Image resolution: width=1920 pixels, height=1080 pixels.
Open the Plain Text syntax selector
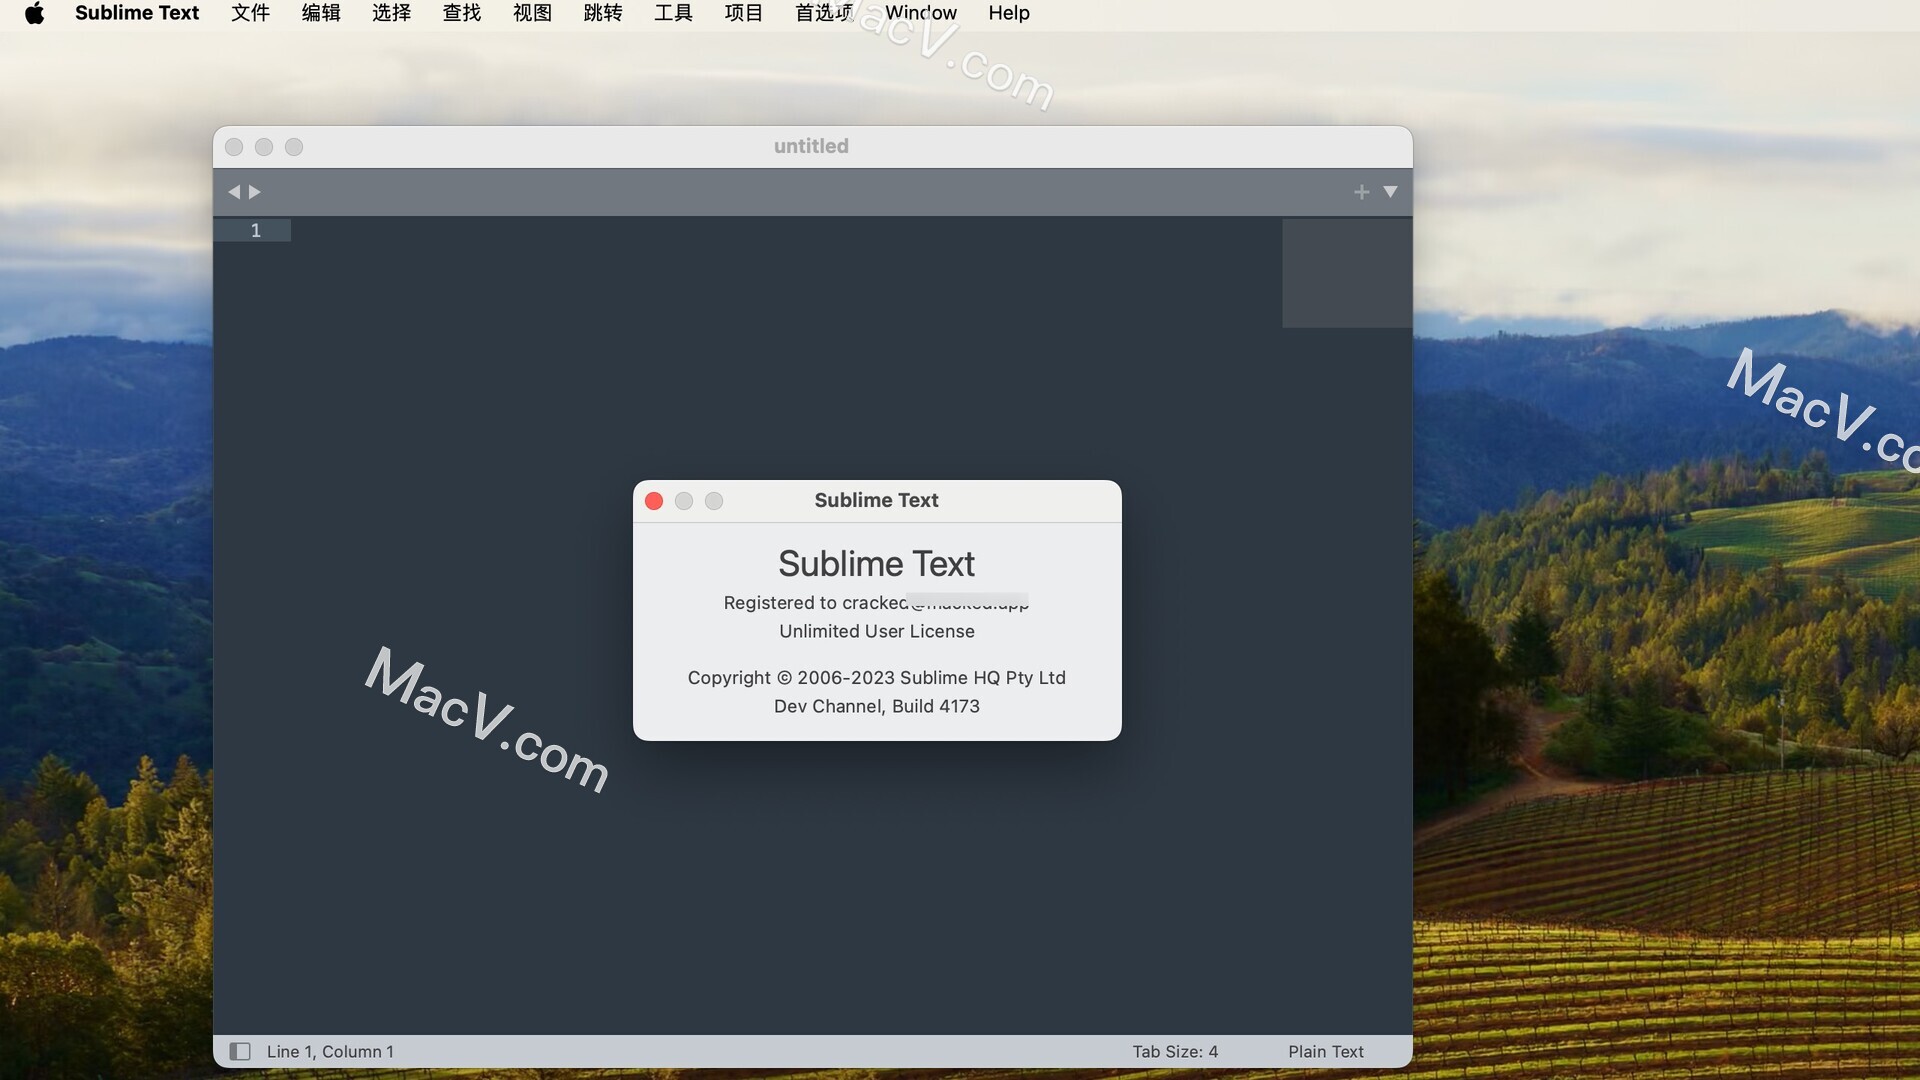pyautogui.click(x=1325, y=1051)
